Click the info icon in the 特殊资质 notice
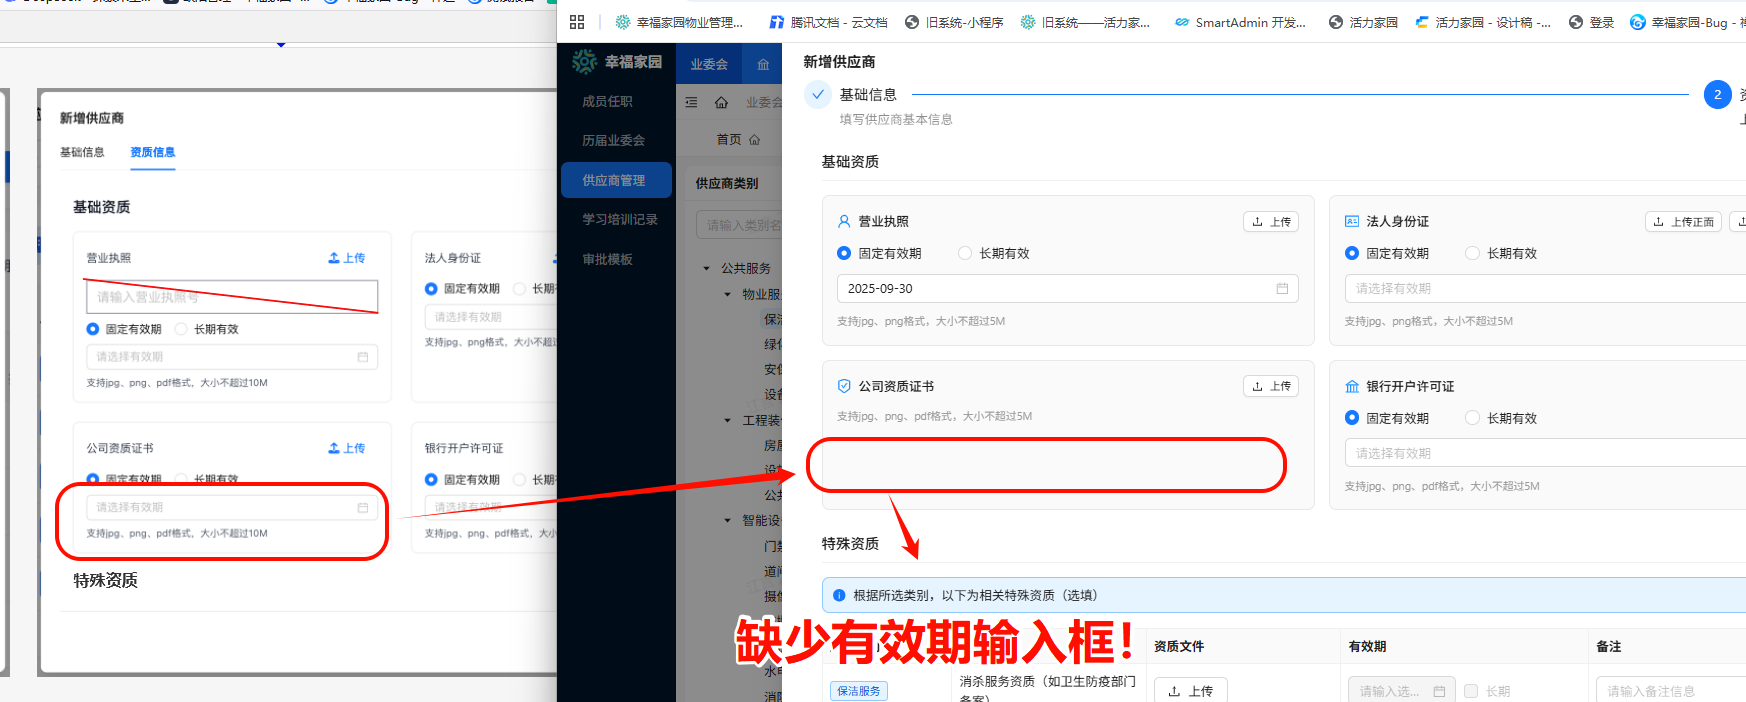Viewport: 1746px width, 702px height. (x=839, y=595)
